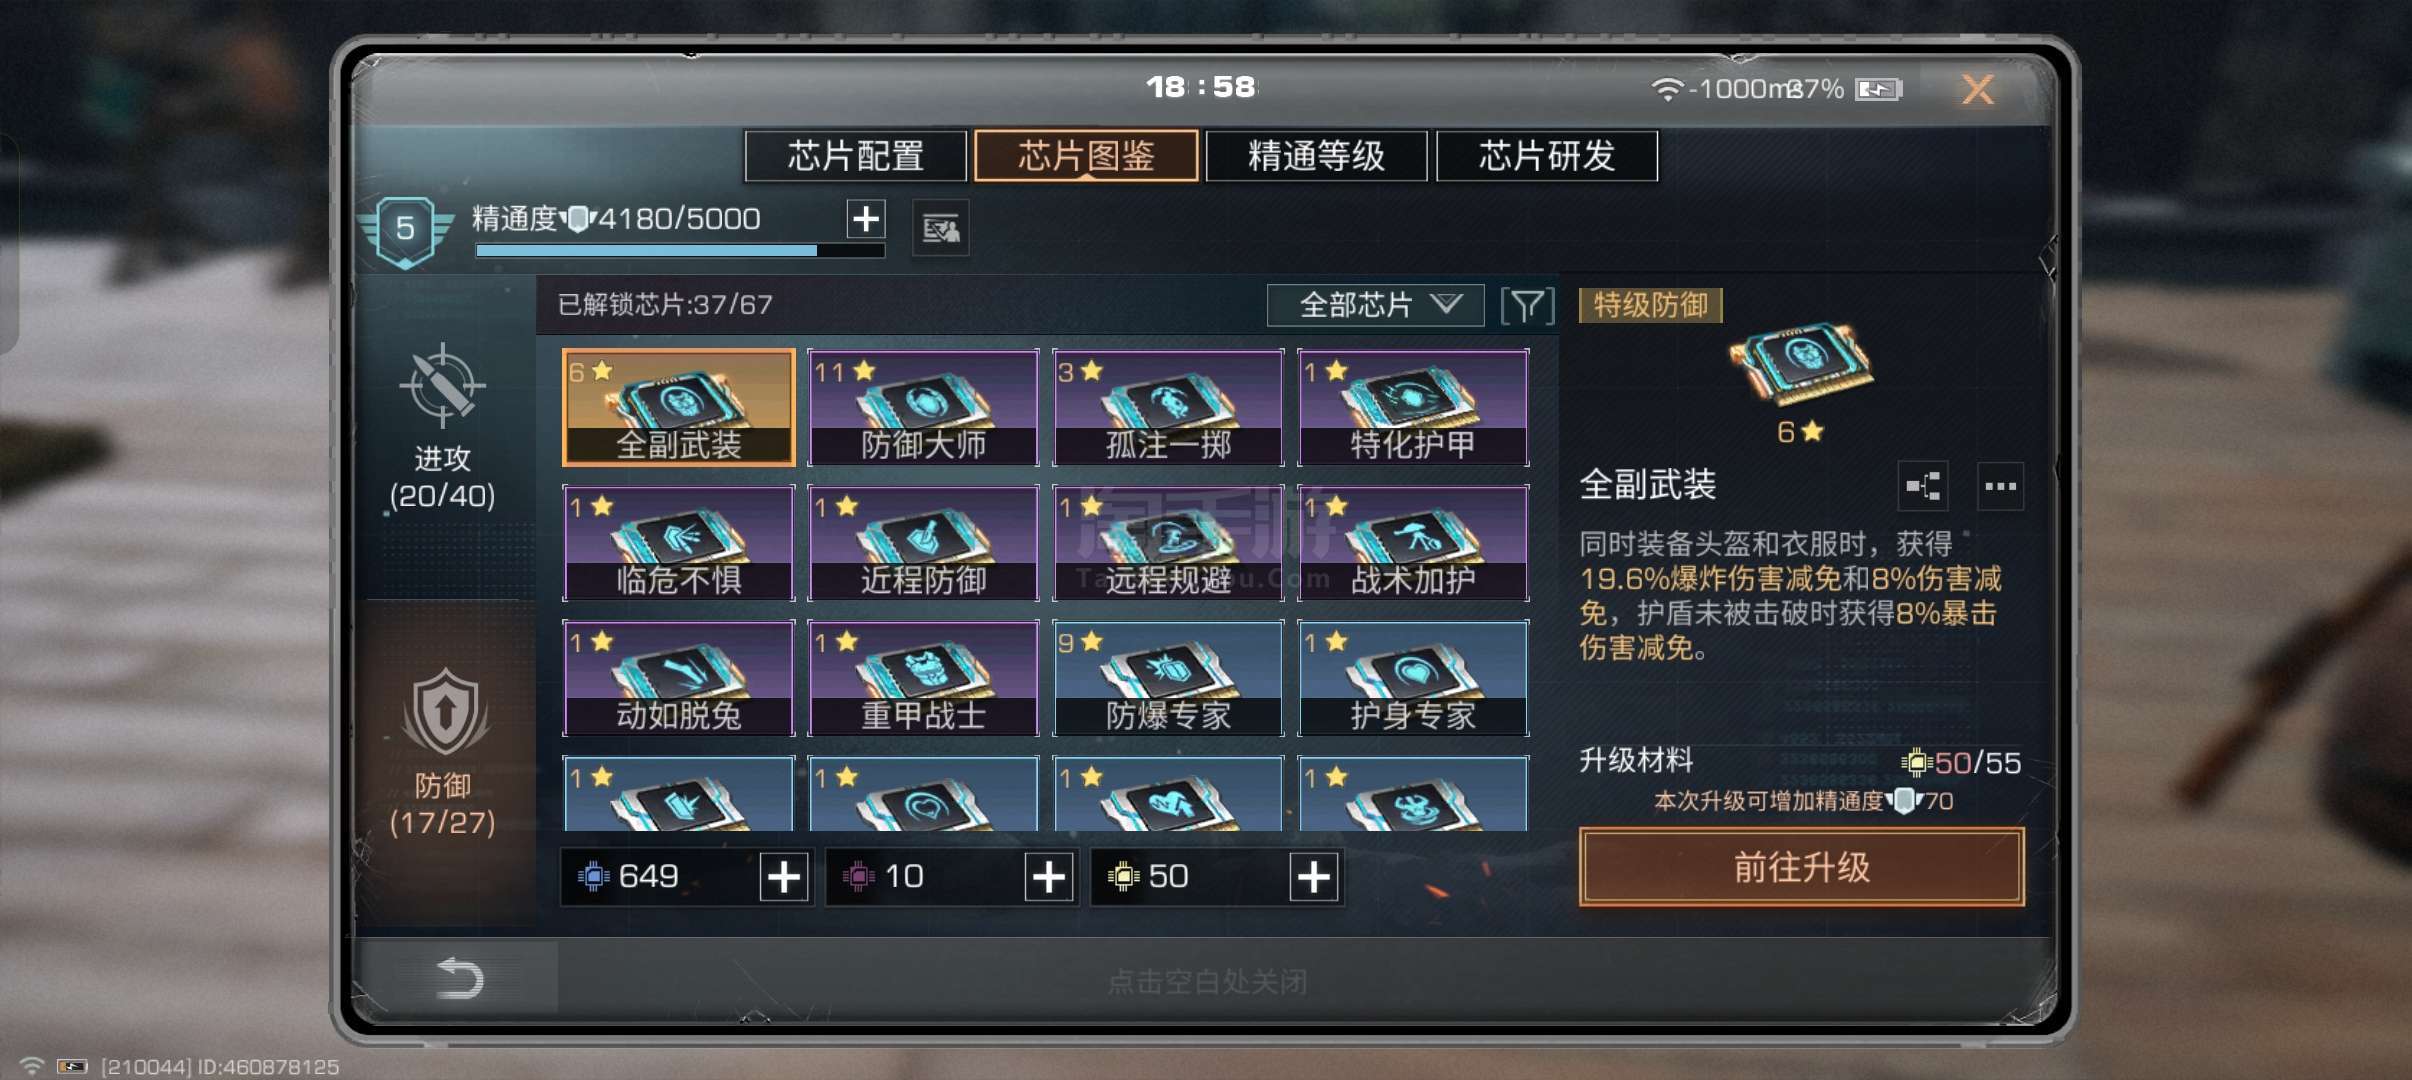Screen dimensions: 2412x1080
Task: Add more purple chip currency 10
Action: [1048, 877]
